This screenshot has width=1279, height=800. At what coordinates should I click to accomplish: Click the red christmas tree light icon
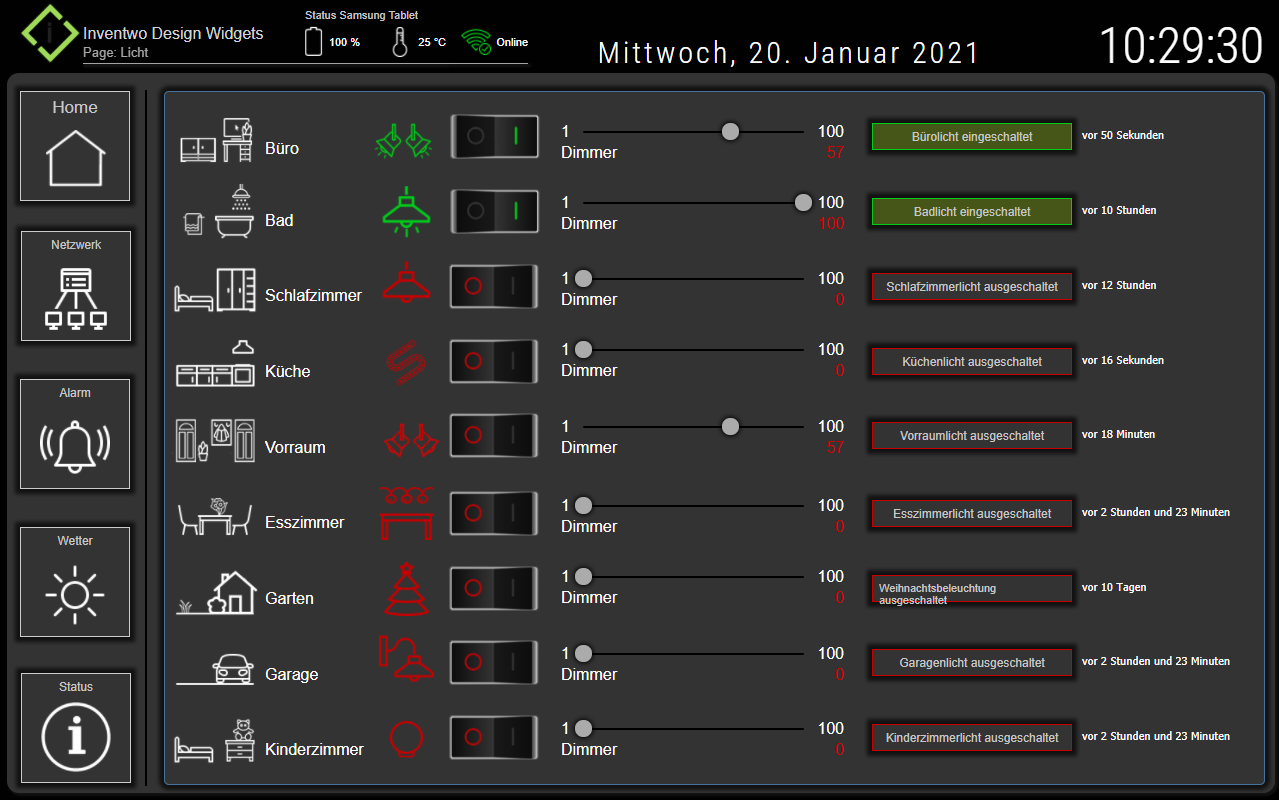pos(406,586)
